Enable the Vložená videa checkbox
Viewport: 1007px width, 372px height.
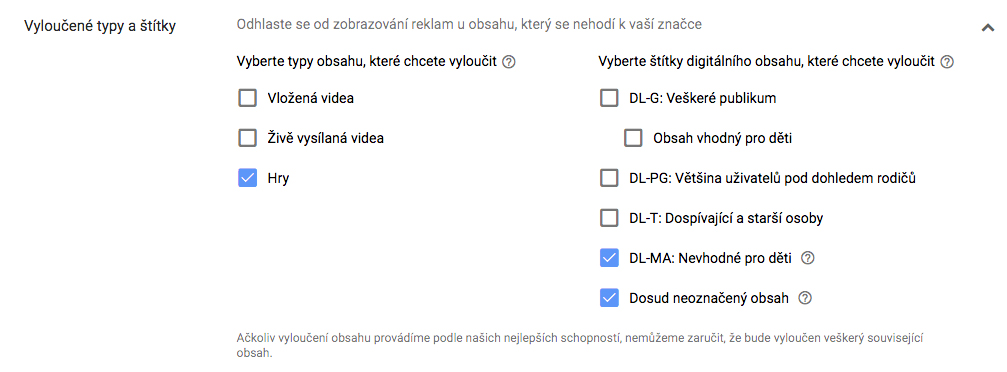click(x=247, y=98)
